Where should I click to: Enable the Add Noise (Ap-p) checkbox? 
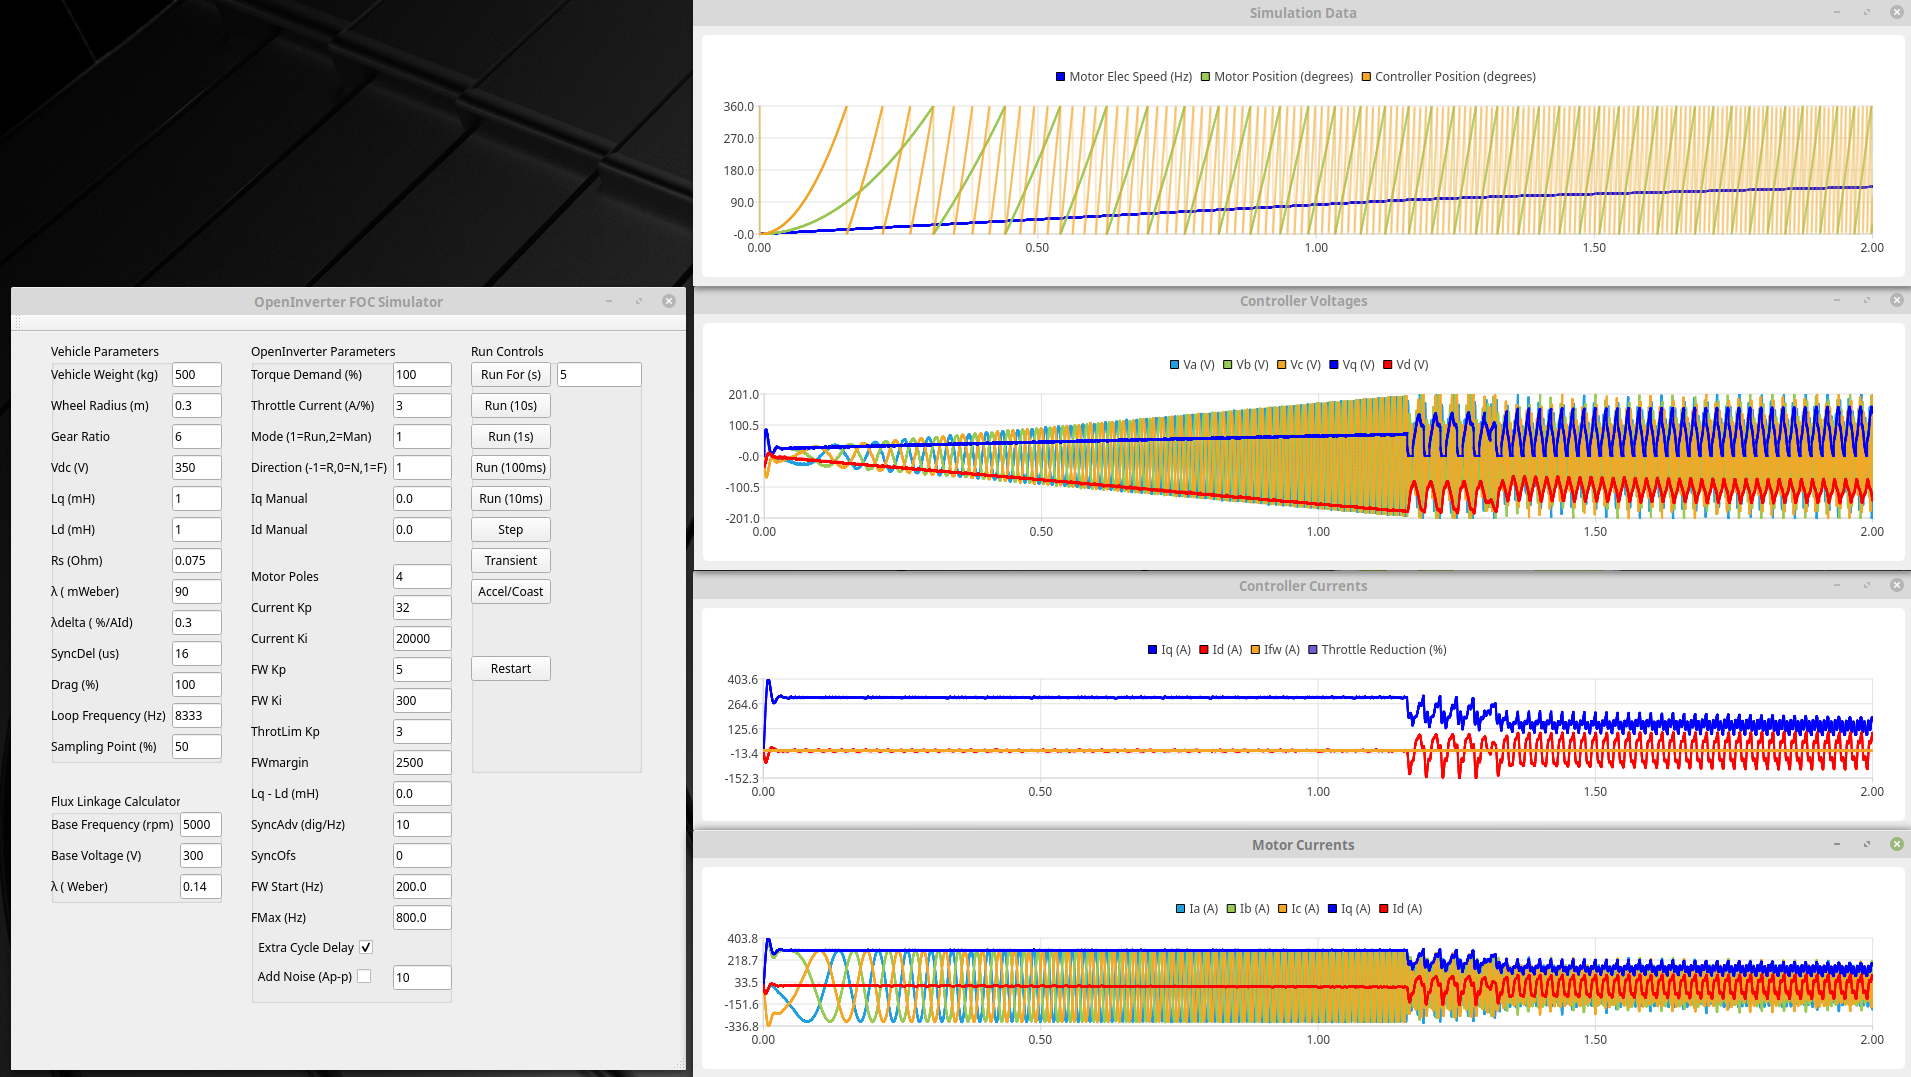coord(364,976)
